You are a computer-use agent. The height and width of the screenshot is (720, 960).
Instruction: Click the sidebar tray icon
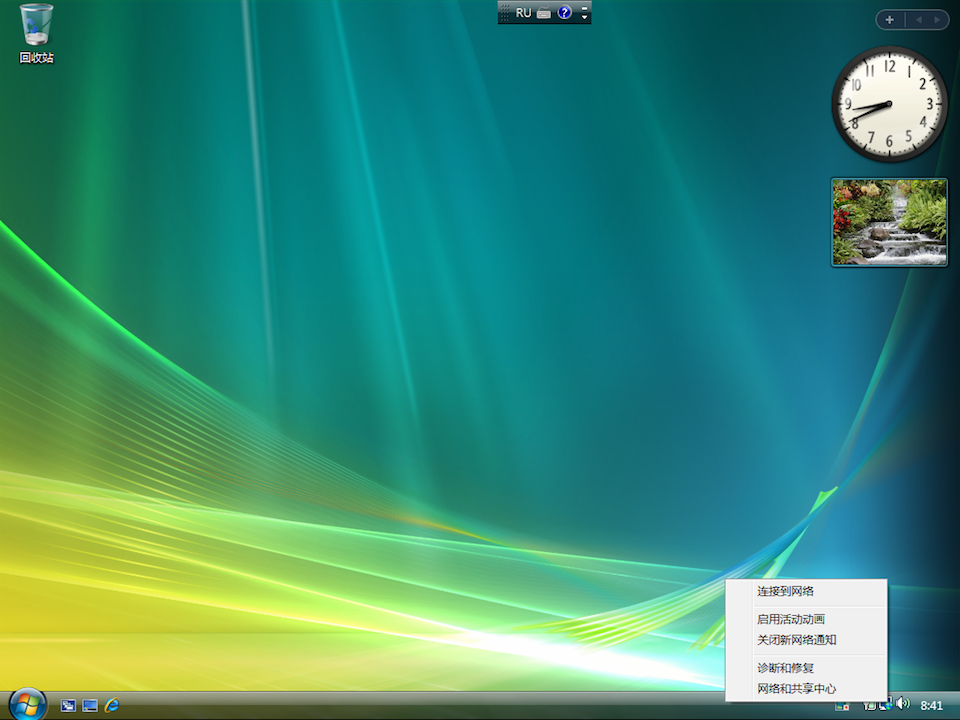point(842,707)
